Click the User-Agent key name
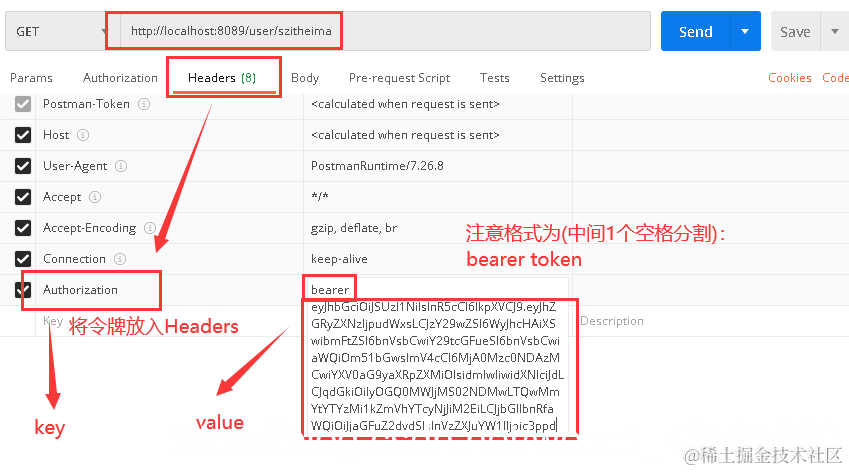Image resolution: width=849 pixels, height=472 pixels. (x=75, y=166)
